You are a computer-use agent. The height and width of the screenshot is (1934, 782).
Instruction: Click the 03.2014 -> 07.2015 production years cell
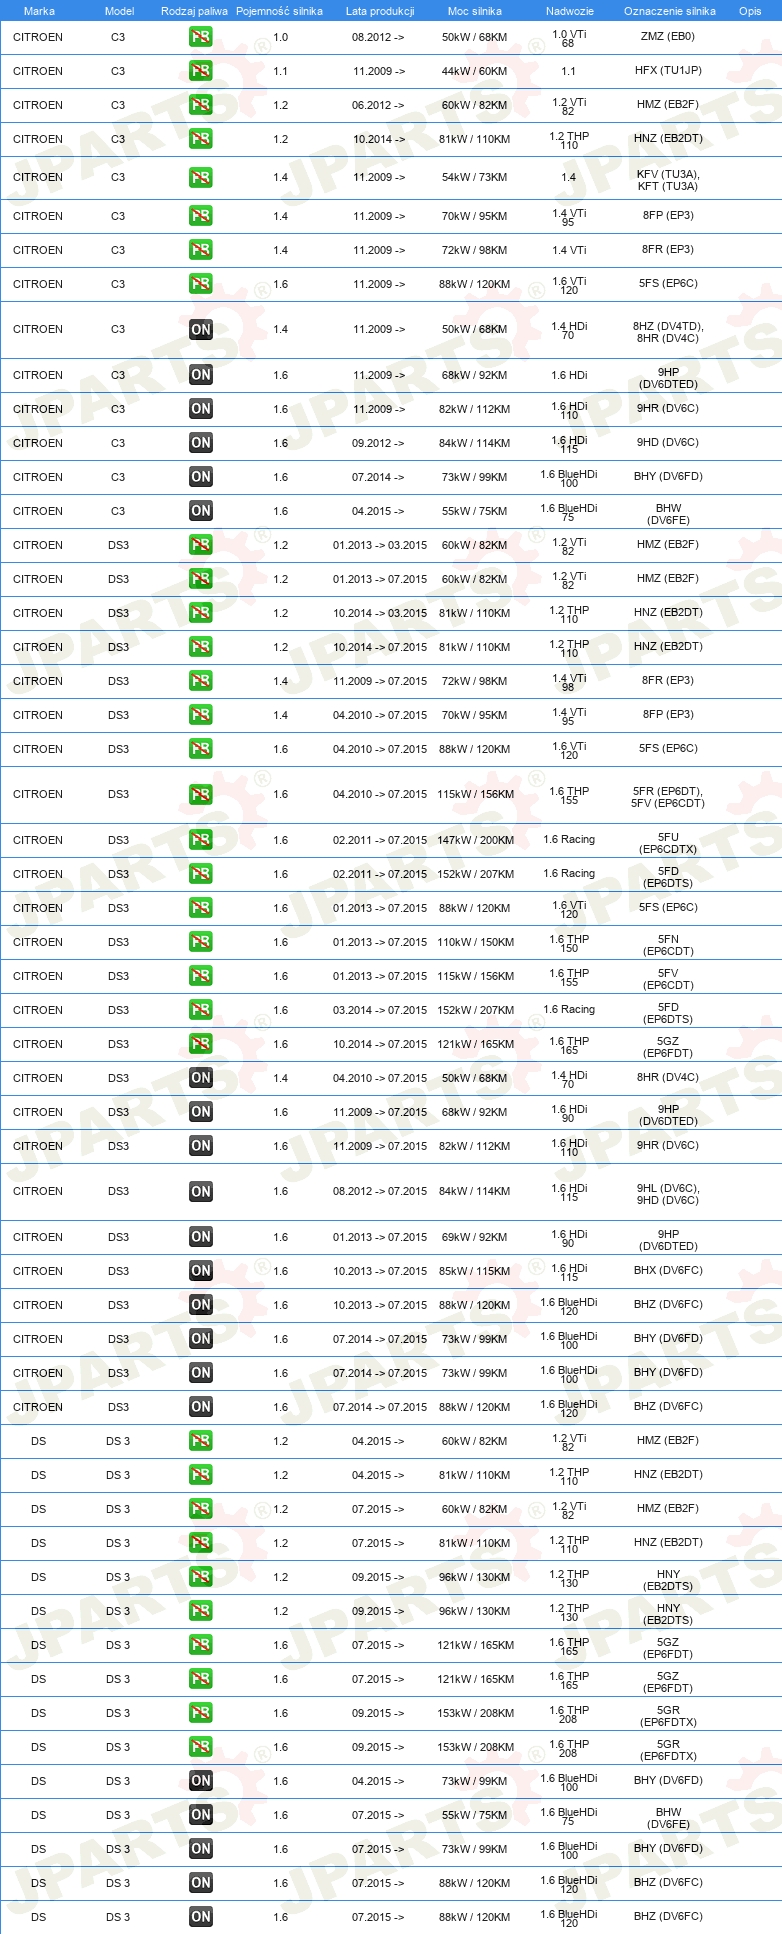click(380, 1010)
